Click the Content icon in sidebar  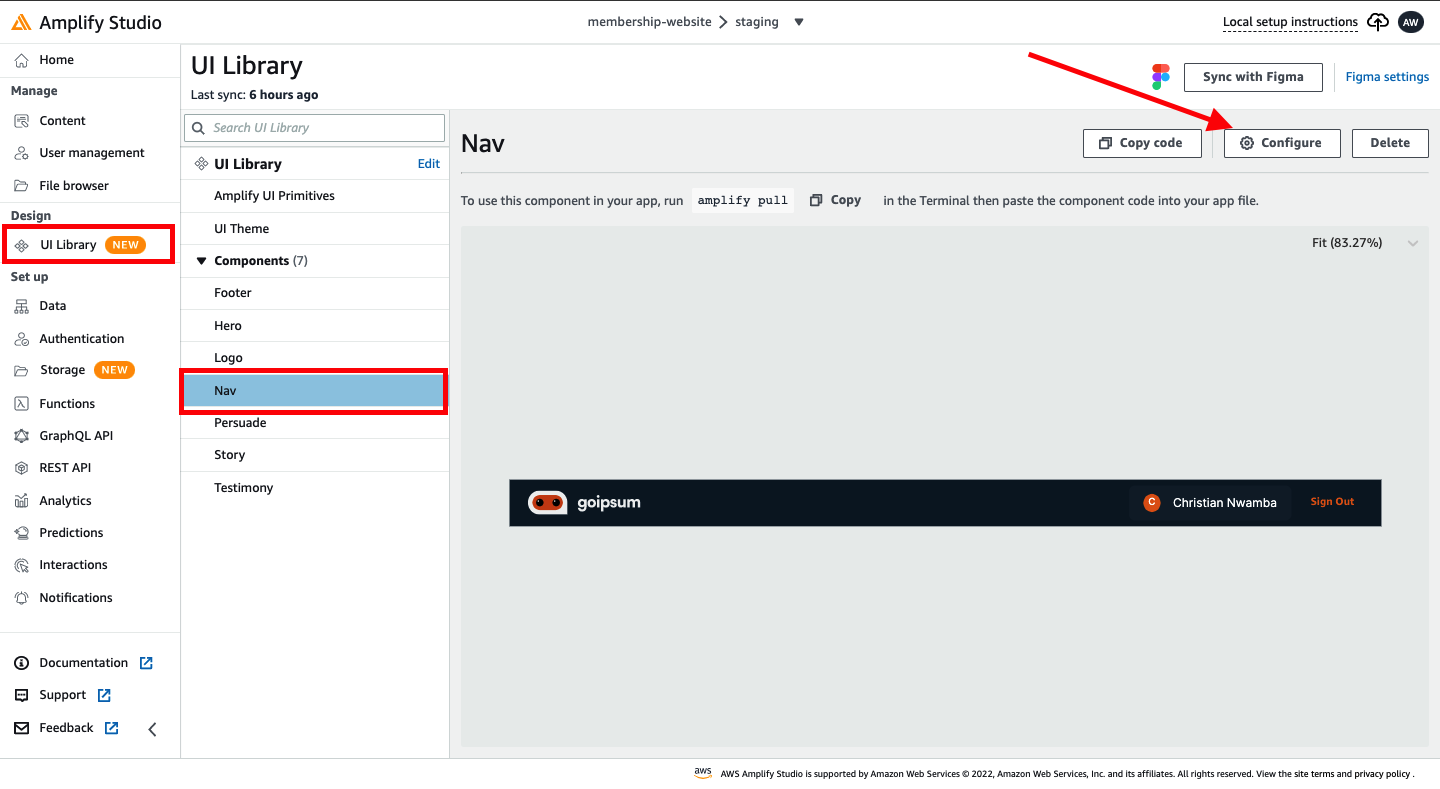[x=21, y=121]
